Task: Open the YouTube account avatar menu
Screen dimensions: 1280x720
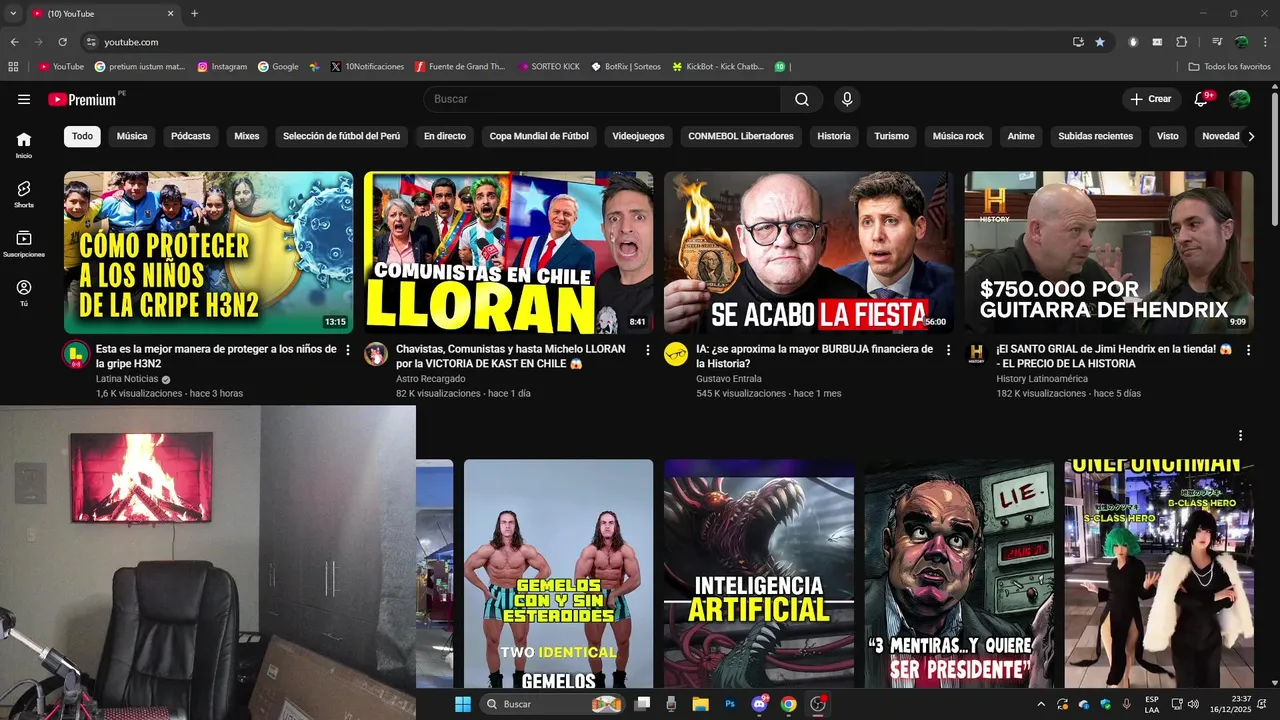Action: click(1239, 99)
